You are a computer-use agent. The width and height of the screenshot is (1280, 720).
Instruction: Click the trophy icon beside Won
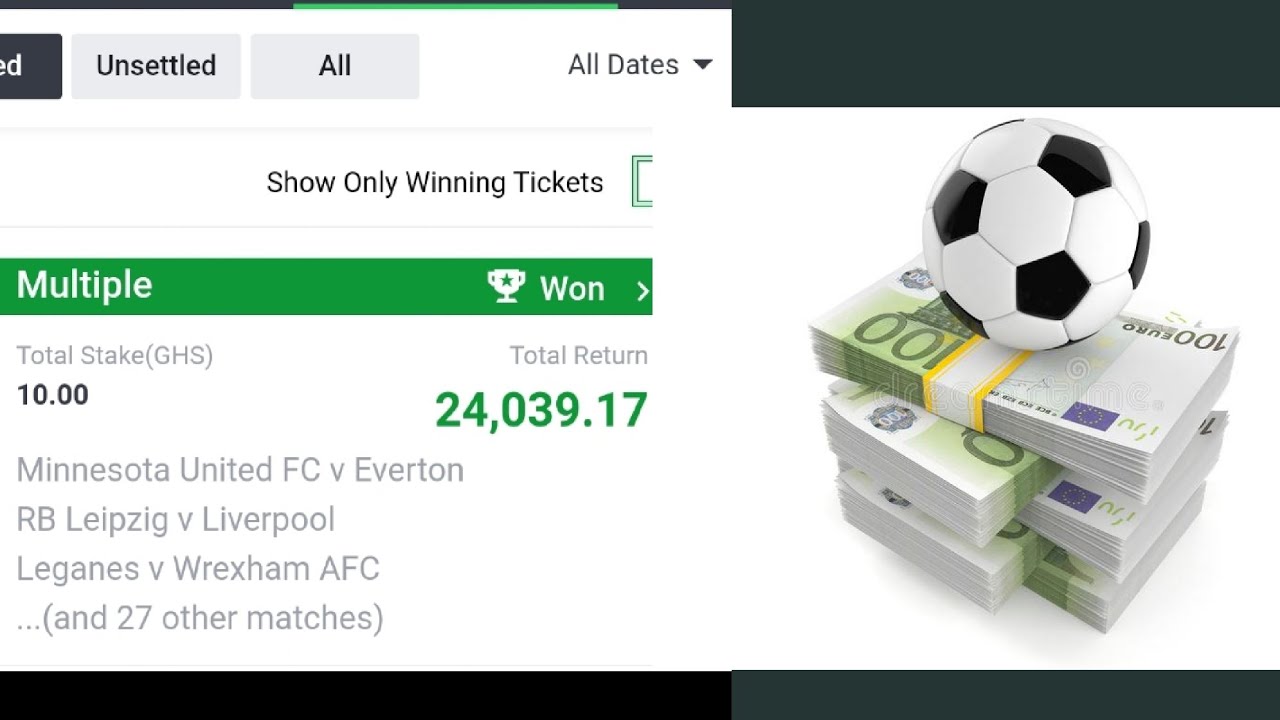(506, 287)
